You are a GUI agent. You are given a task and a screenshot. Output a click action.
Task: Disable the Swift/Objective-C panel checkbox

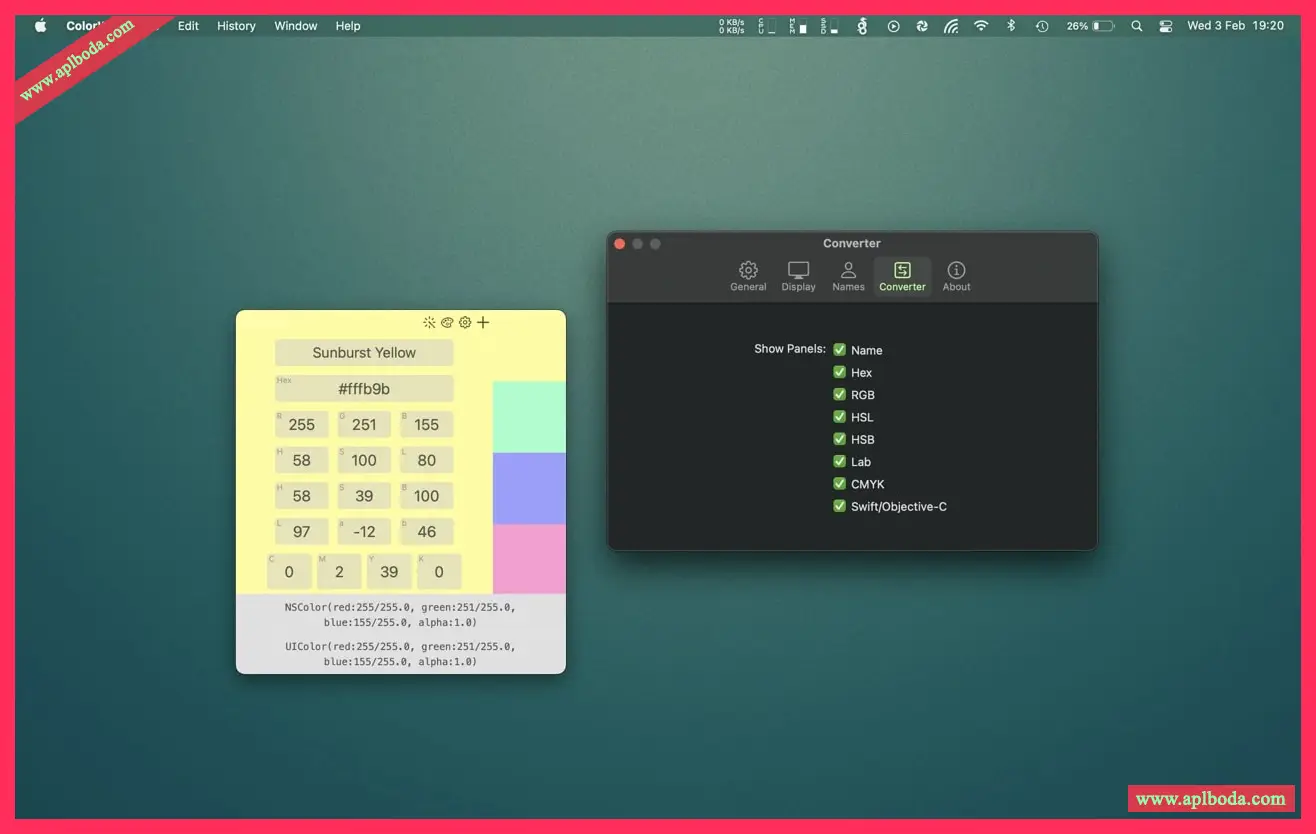coord(840,506)
